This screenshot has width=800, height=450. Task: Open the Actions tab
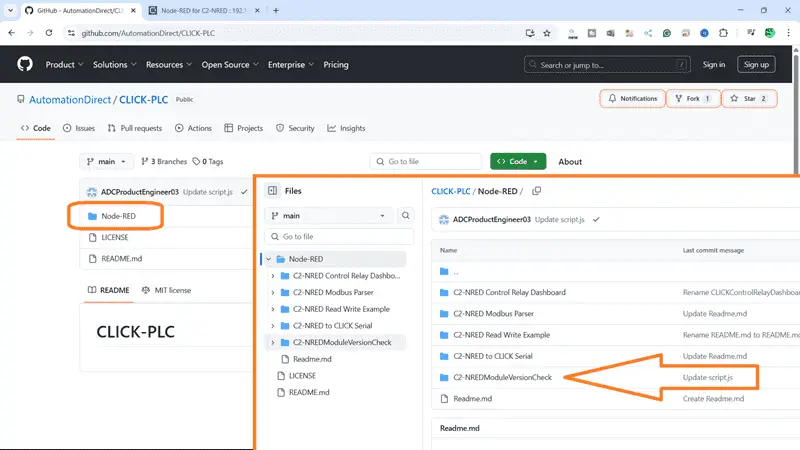[193, 128]
